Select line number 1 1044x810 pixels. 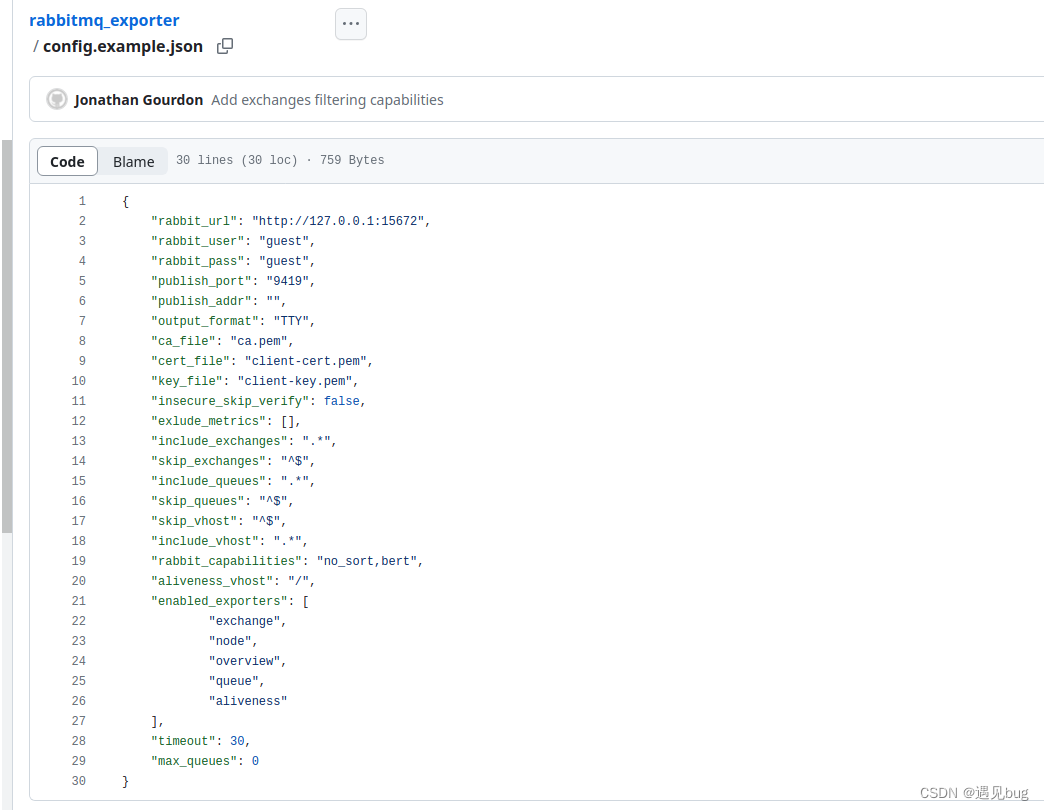tap(82, 201)
